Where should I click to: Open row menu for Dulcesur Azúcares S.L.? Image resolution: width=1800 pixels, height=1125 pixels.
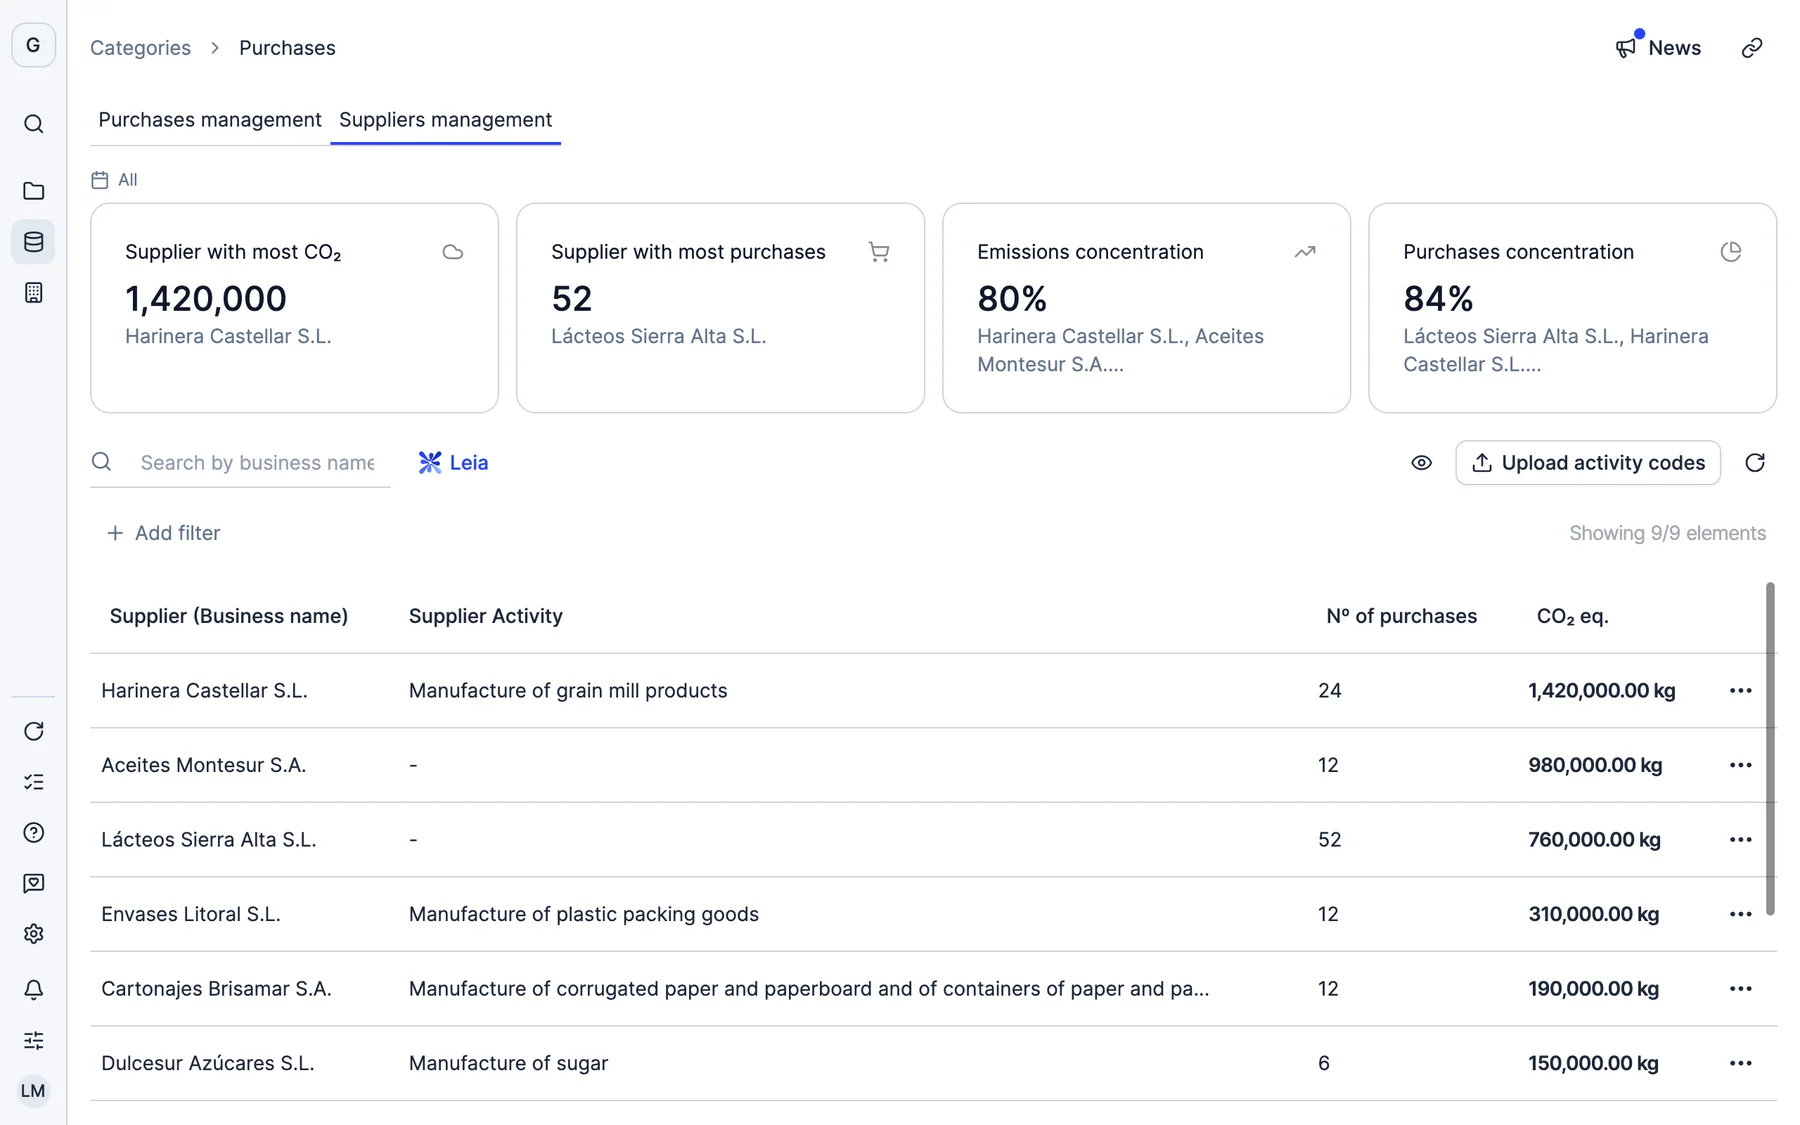click(x=1740, y=1063)
